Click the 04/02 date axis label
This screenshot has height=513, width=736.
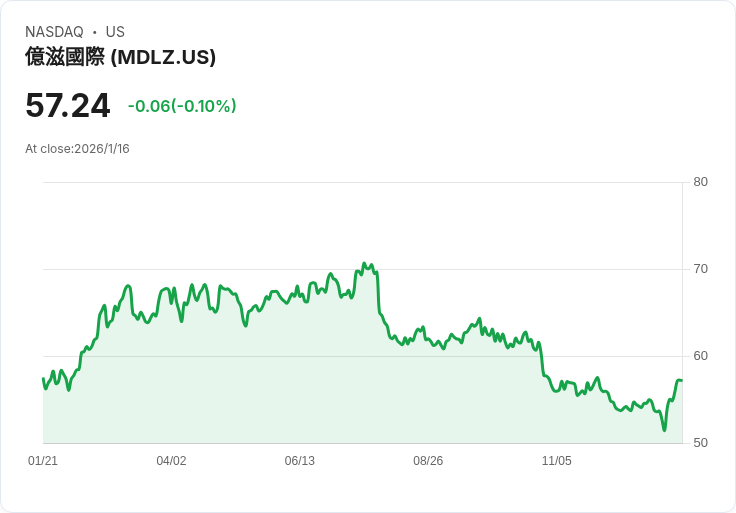pos(171,461)
